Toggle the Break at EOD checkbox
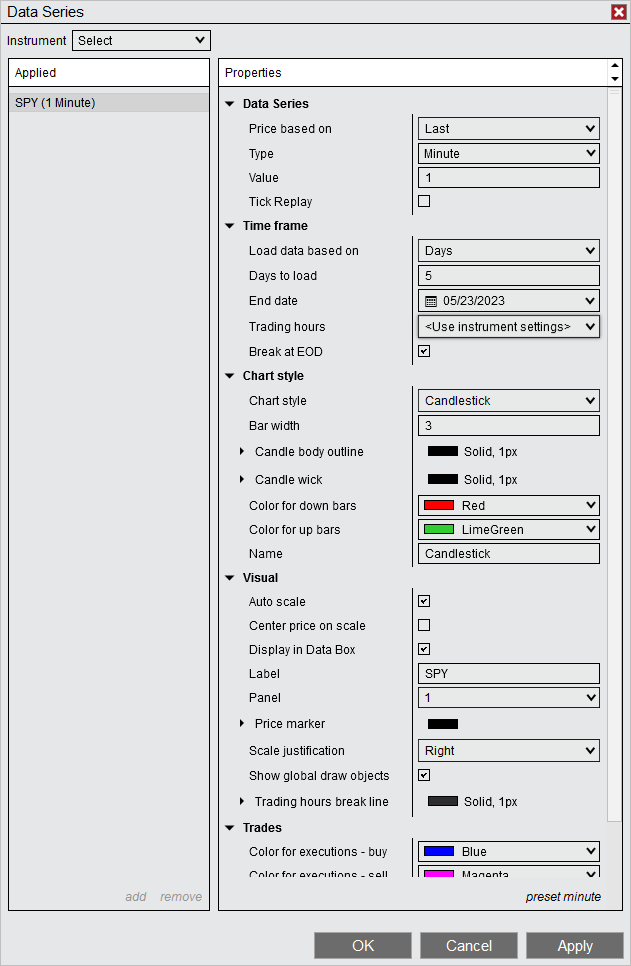Screen dimensions: 631x966 (424, 351)
